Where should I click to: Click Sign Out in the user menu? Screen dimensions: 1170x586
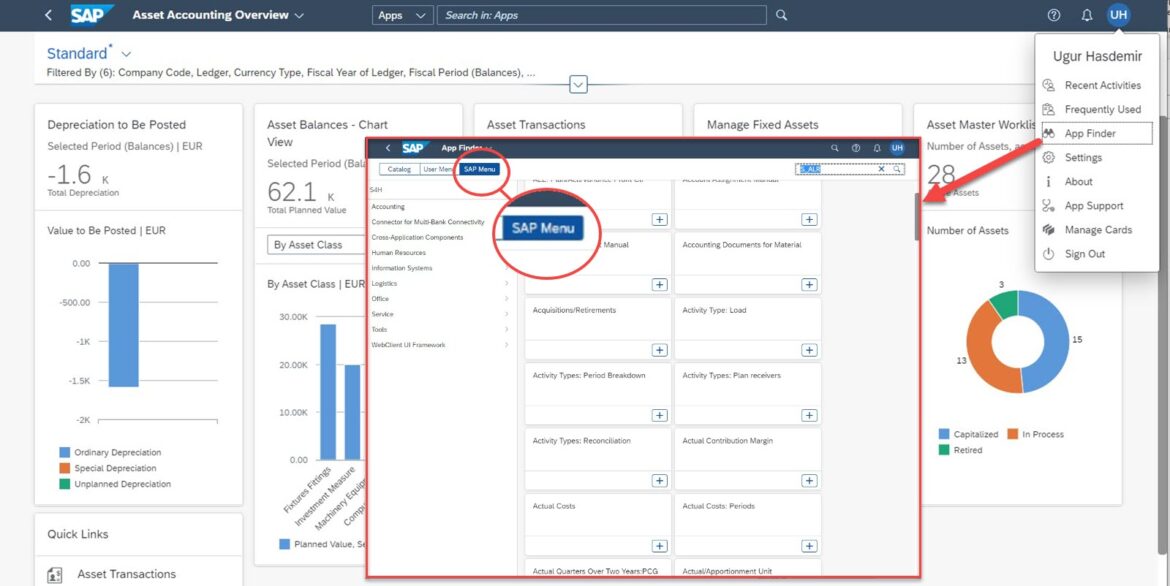pyautogui.click(x=1084, y=254)
